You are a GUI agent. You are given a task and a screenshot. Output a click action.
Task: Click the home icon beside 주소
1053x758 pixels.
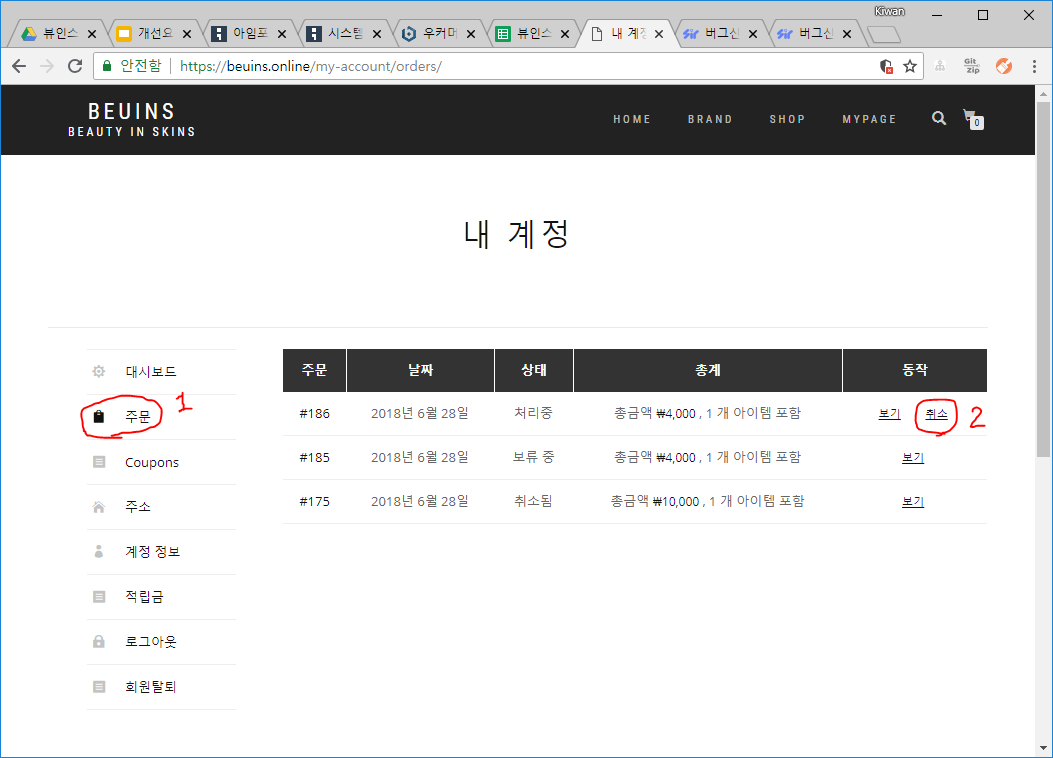99,507
